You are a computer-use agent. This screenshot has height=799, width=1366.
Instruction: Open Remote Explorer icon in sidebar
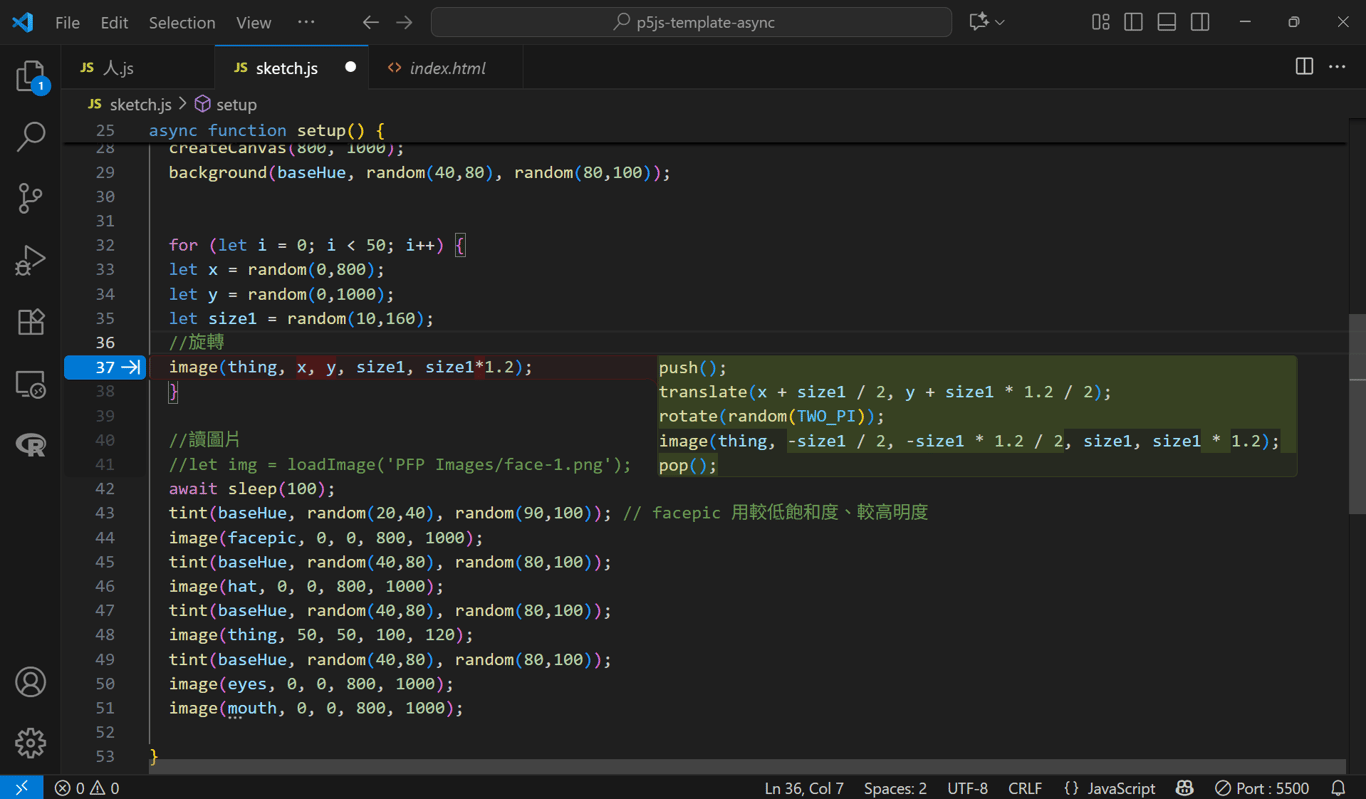30,384
